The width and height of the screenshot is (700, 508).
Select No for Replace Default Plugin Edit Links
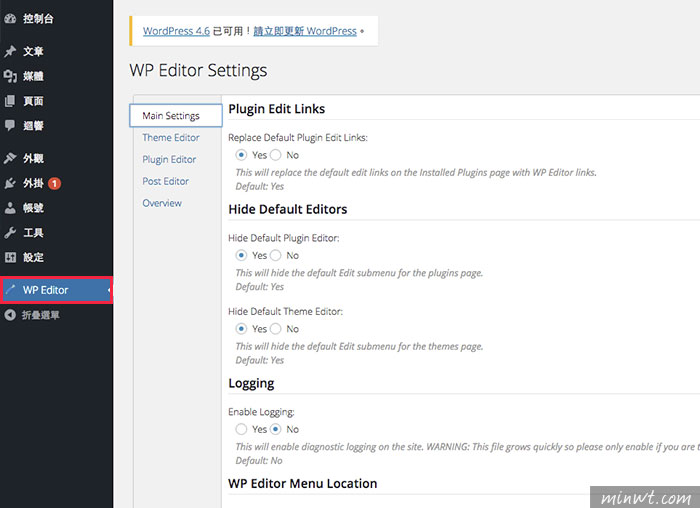pos(276,155)
